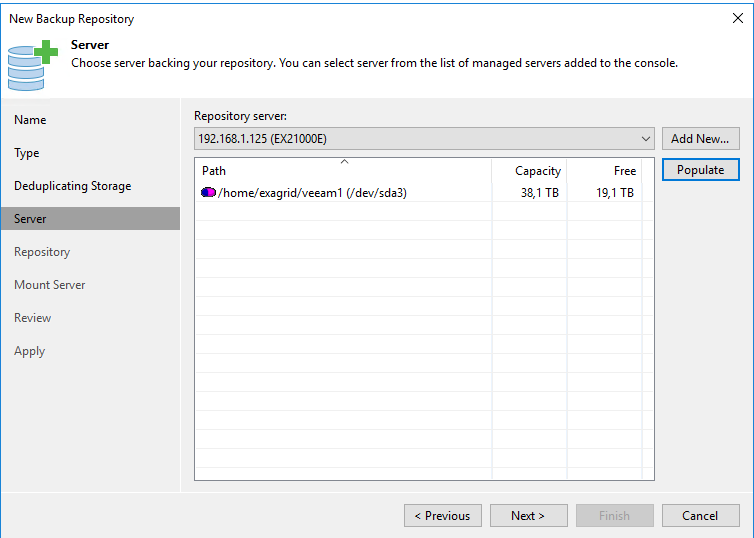The width and height of the screenshot is (754, 538).
Task: Select the Deduplicating Storage step
Action: pyautogui.click(x=73, y=186)
